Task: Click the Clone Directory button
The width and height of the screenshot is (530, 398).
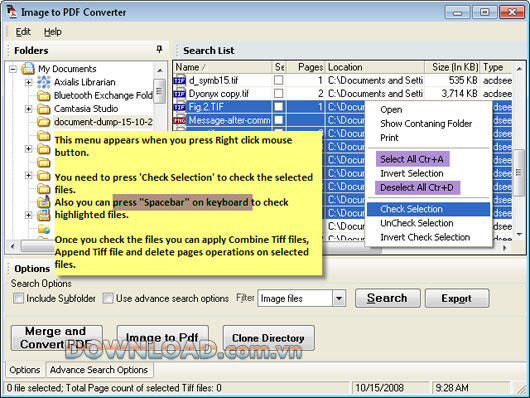Action: point(268,337)
